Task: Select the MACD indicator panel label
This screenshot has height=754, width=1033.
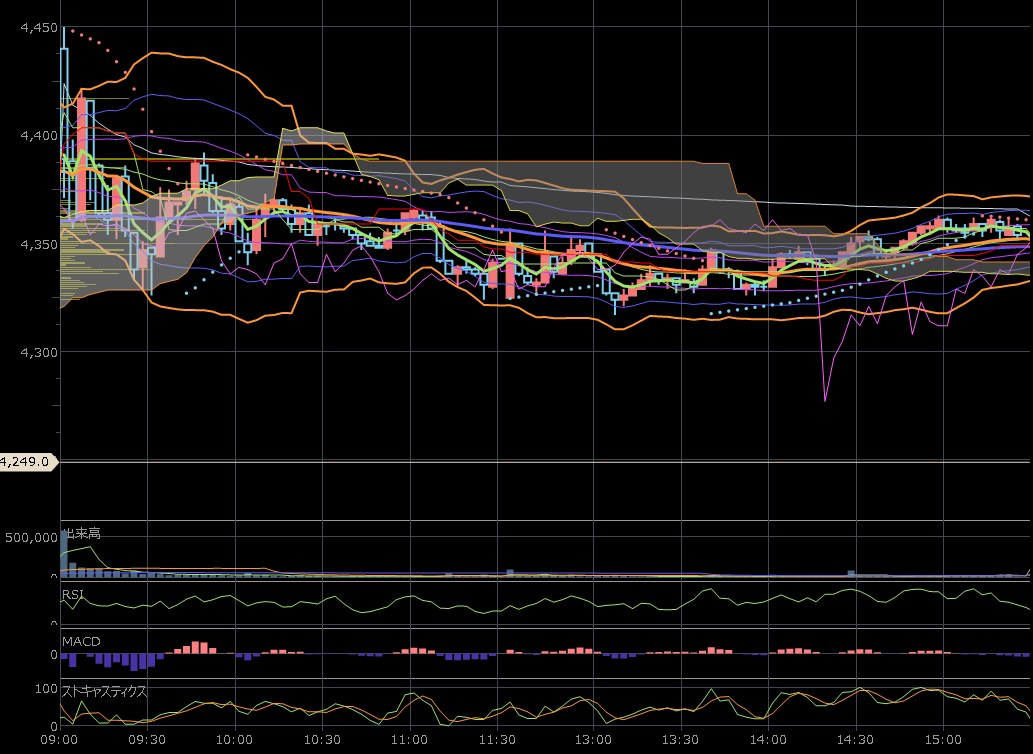Action: pyautogui.click(x=81, y=641)
